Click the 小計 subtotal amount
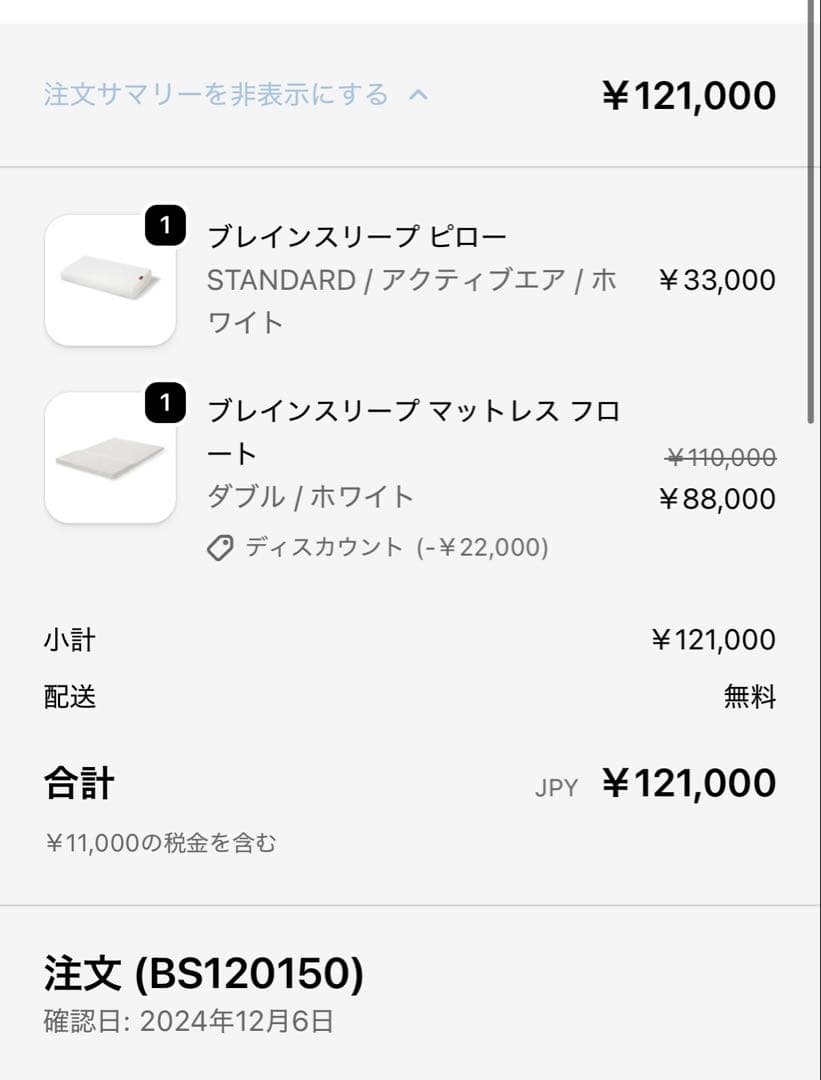 click(712, 640)
